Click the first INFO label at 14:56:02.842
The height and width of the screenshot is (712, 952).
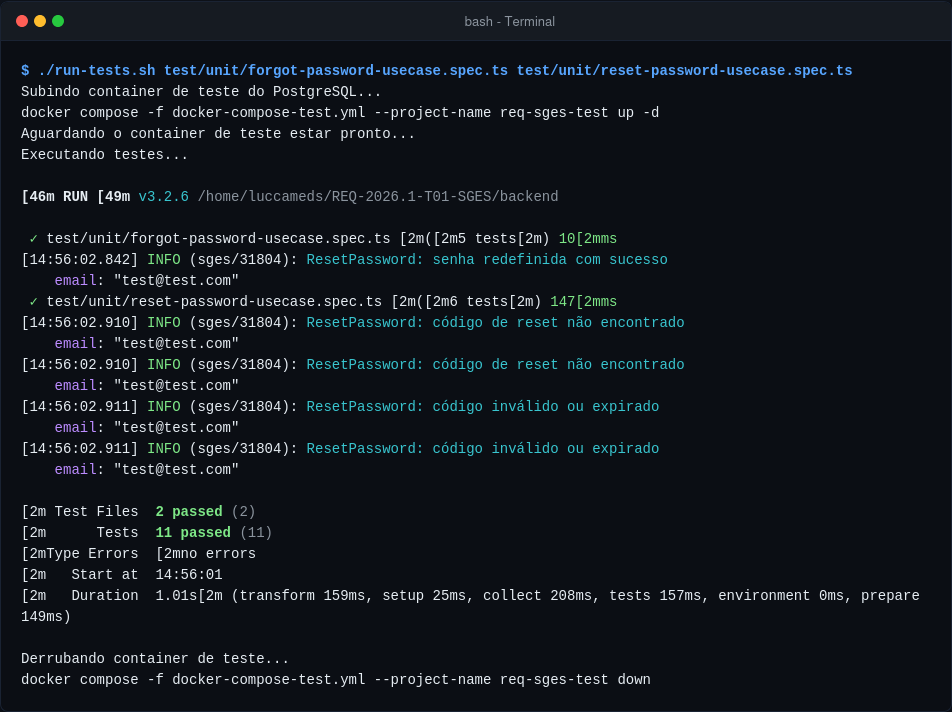163,260
